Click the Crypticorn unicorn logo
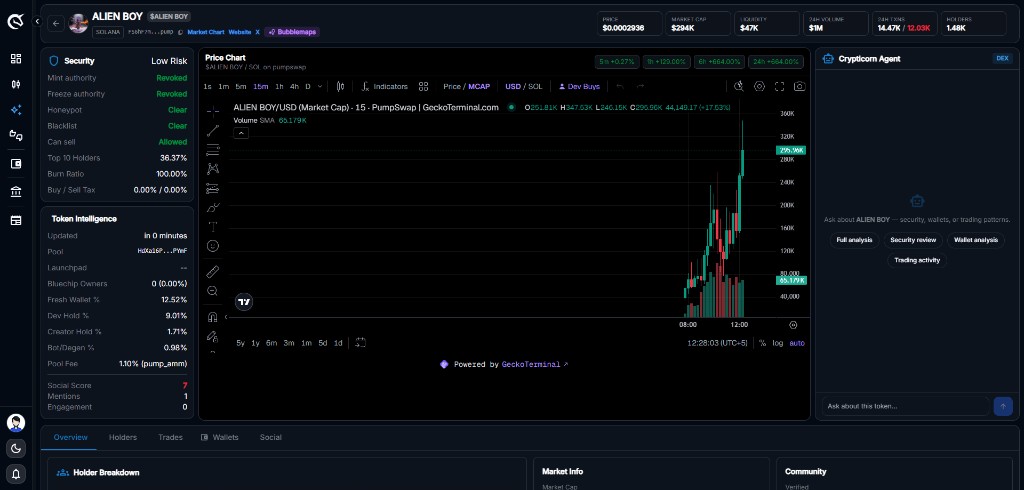 pyautogui.click(x=16, y=22)
